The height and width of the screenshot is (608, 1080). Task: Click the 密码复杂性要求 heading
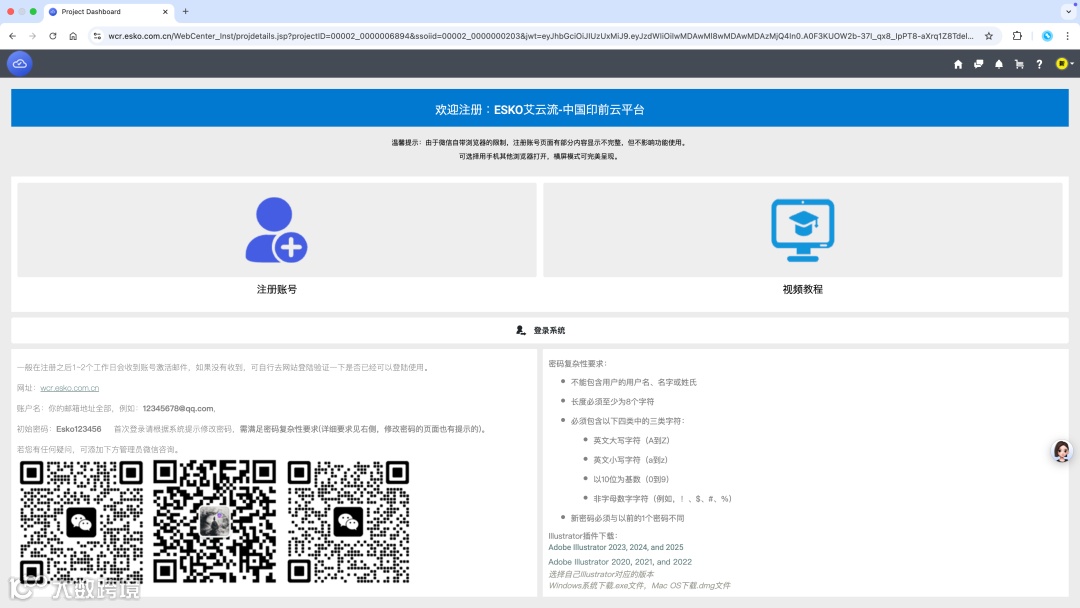click(x=577, y=364)
